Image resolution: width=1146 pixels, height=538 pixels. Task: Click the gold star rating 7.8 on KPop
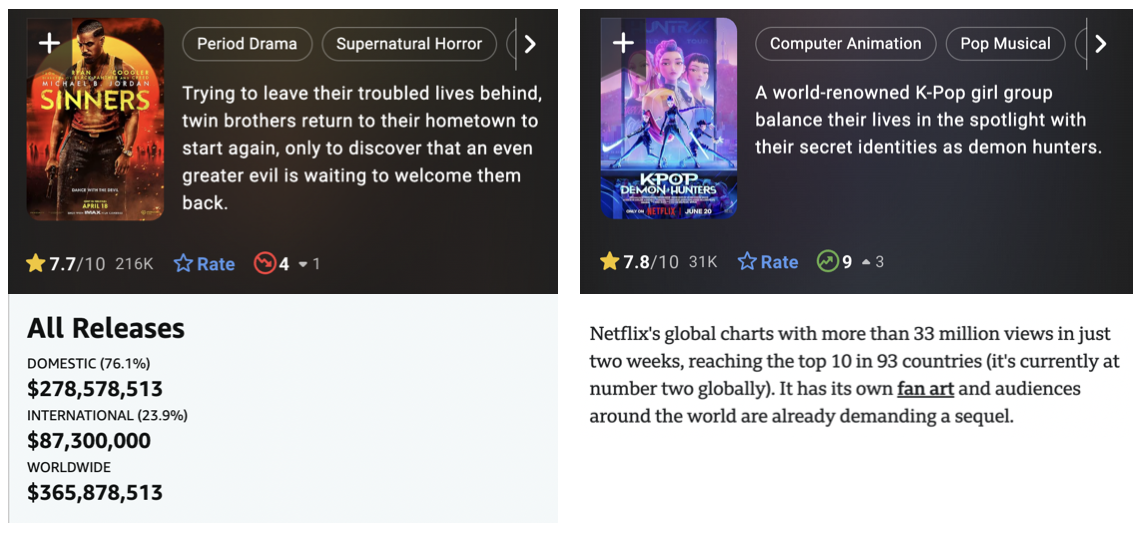pos(610,261)
